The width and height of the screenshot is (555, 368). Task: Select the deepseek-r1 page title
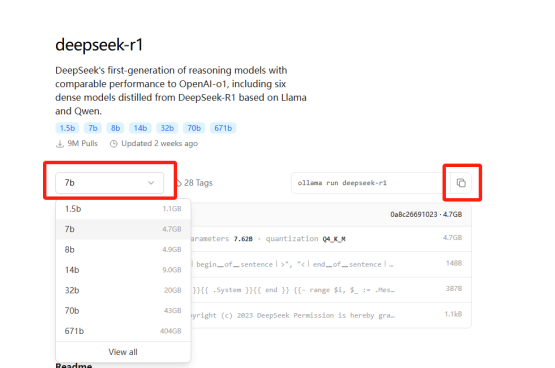pos(99,45)
